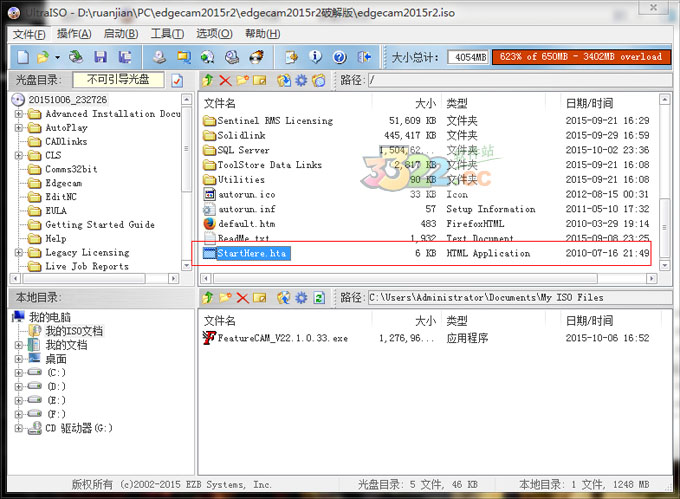The height and width of the screenshot is (499, 680).
Task: Click Extract icon in image pane toolbar
Action: tap(284, 80)
